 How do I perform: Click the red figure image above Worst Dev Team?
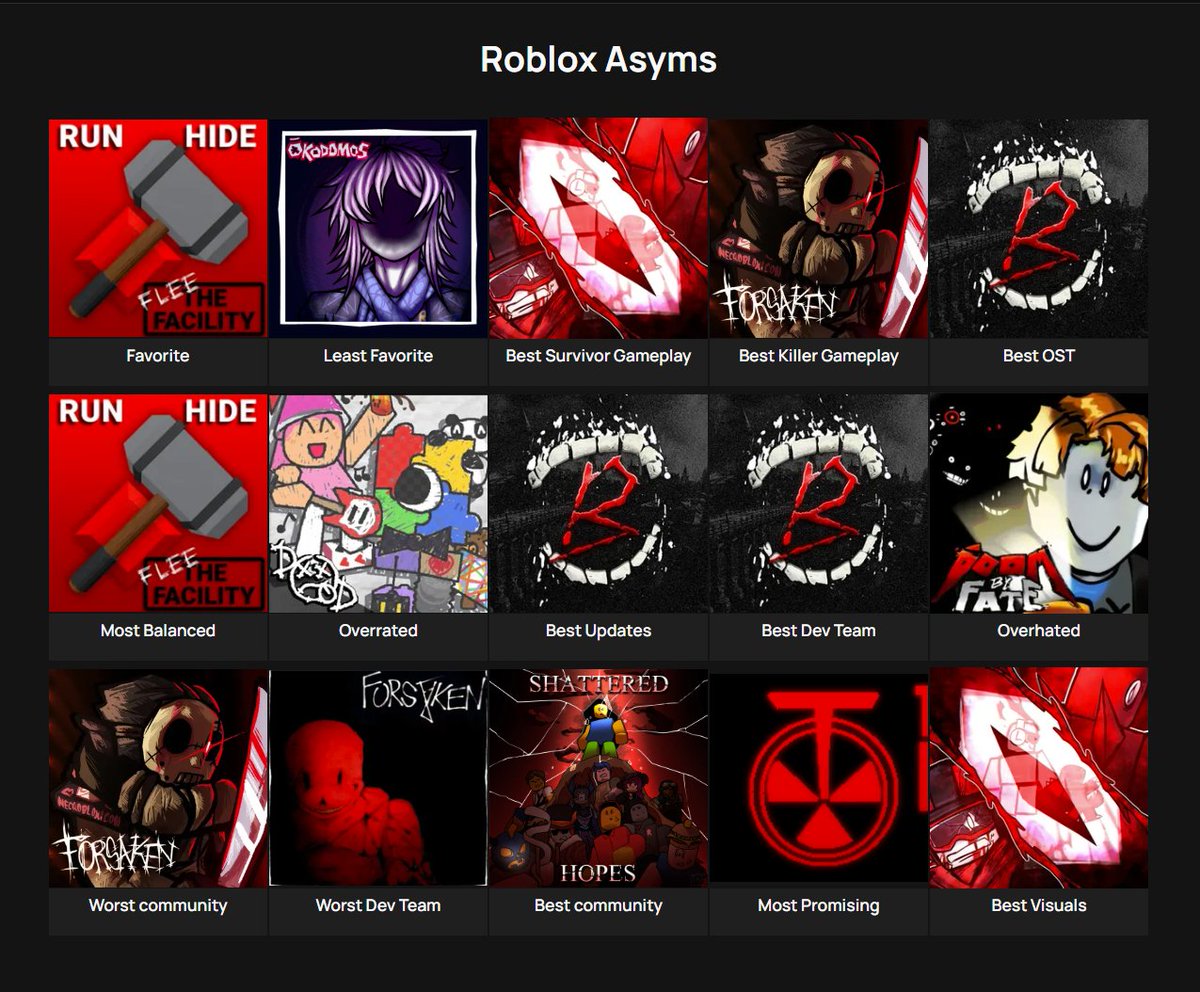(x=378, y=778)
